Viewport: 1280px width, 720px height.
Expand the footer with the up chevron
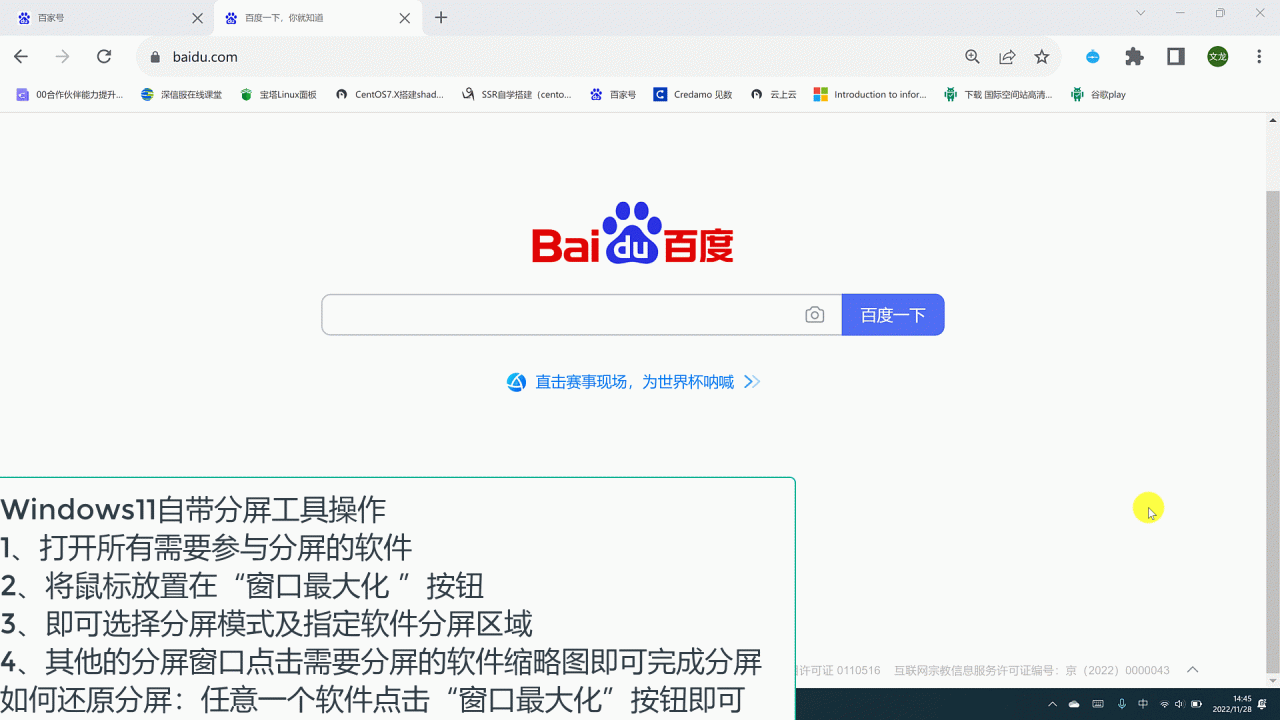click(1192, 670)
